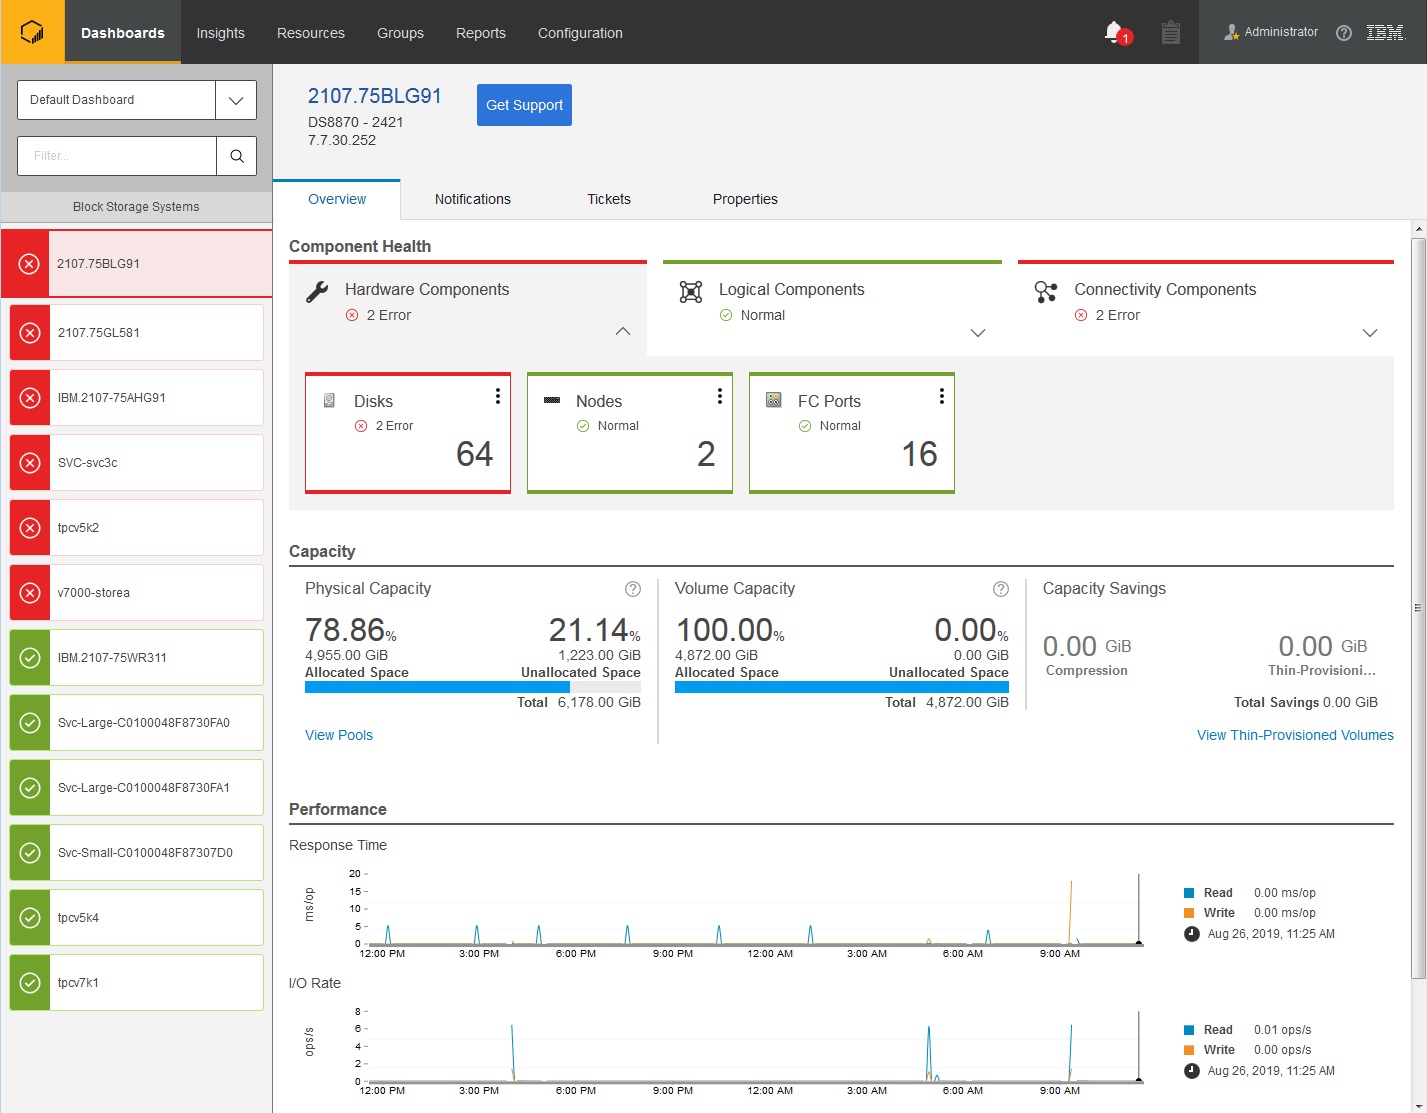The height and width of the screenshot is (1113, 1427).
Task: Open the Reports menu
Action: coord(481,33)
